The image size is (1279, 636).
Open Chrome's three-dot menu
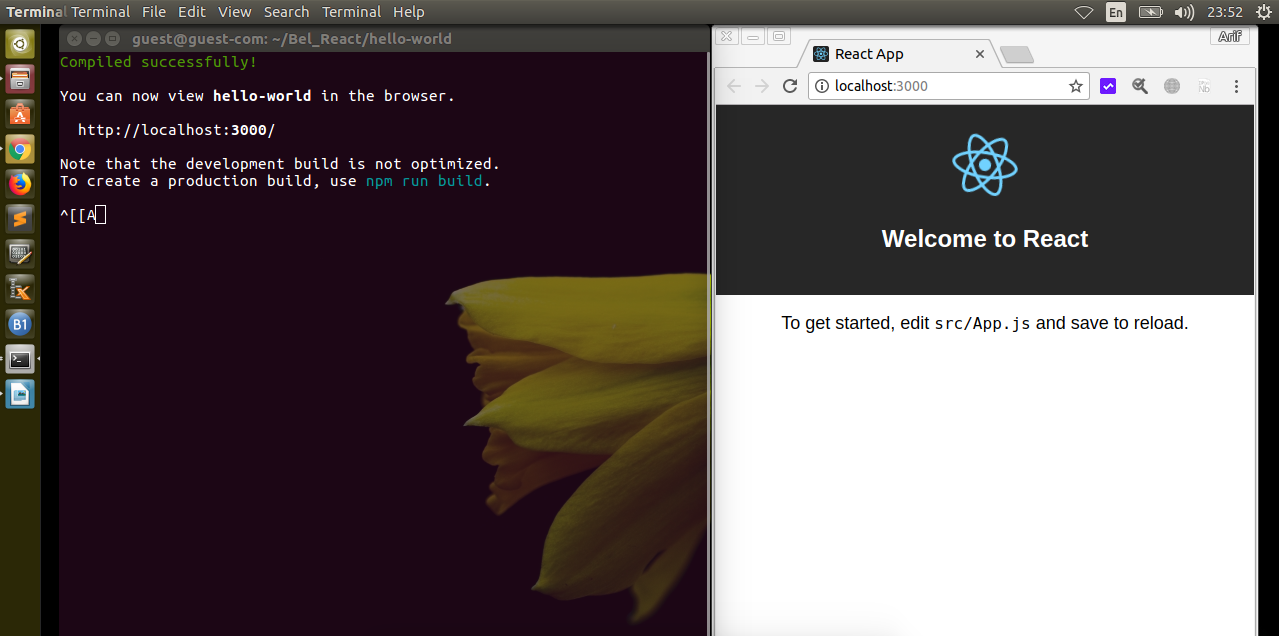(x=1237, y=86)
